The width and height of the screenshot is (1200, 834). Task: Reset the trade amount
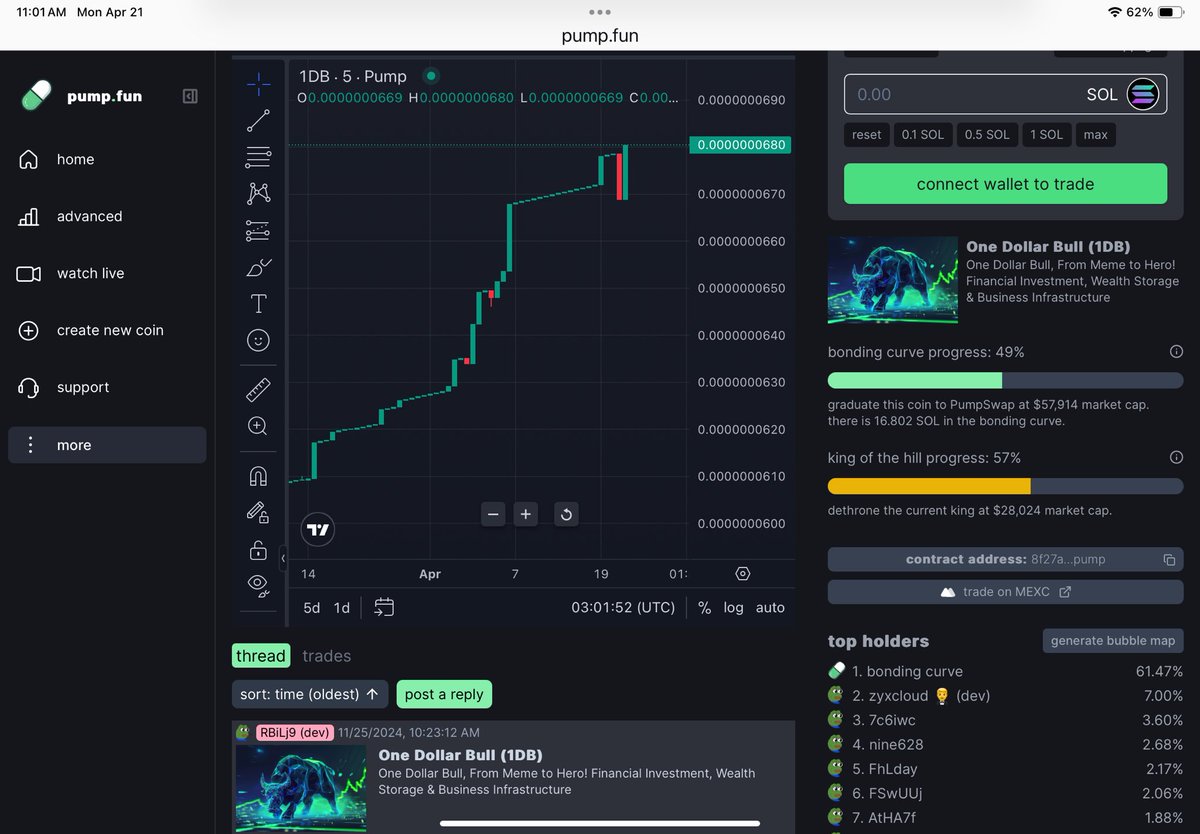point(867,134)
